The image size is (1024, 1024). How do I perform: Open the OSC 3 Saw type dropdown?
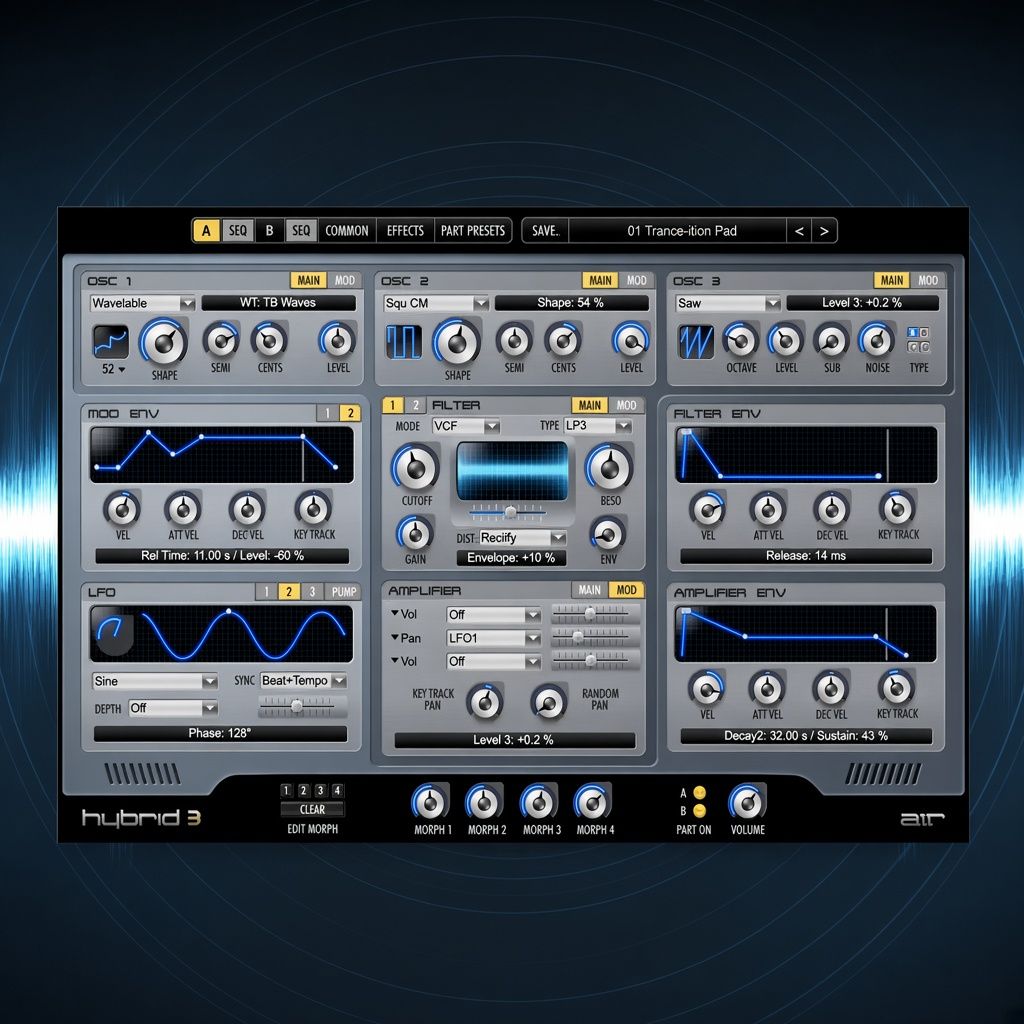tap(728, 303)
